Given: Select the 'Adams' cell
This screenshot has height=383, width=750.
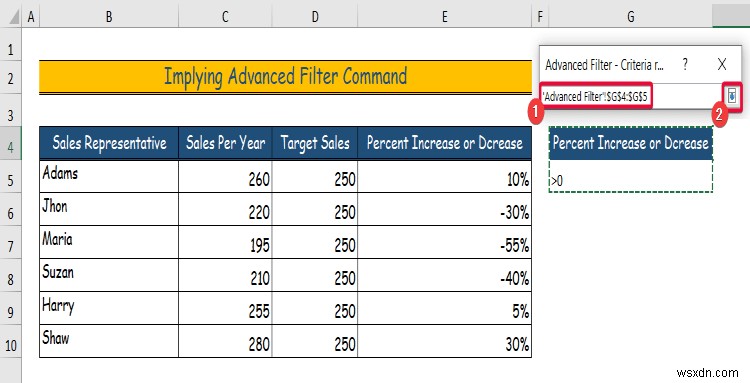Looking at the screenshot, I should [x=109, y=176].
